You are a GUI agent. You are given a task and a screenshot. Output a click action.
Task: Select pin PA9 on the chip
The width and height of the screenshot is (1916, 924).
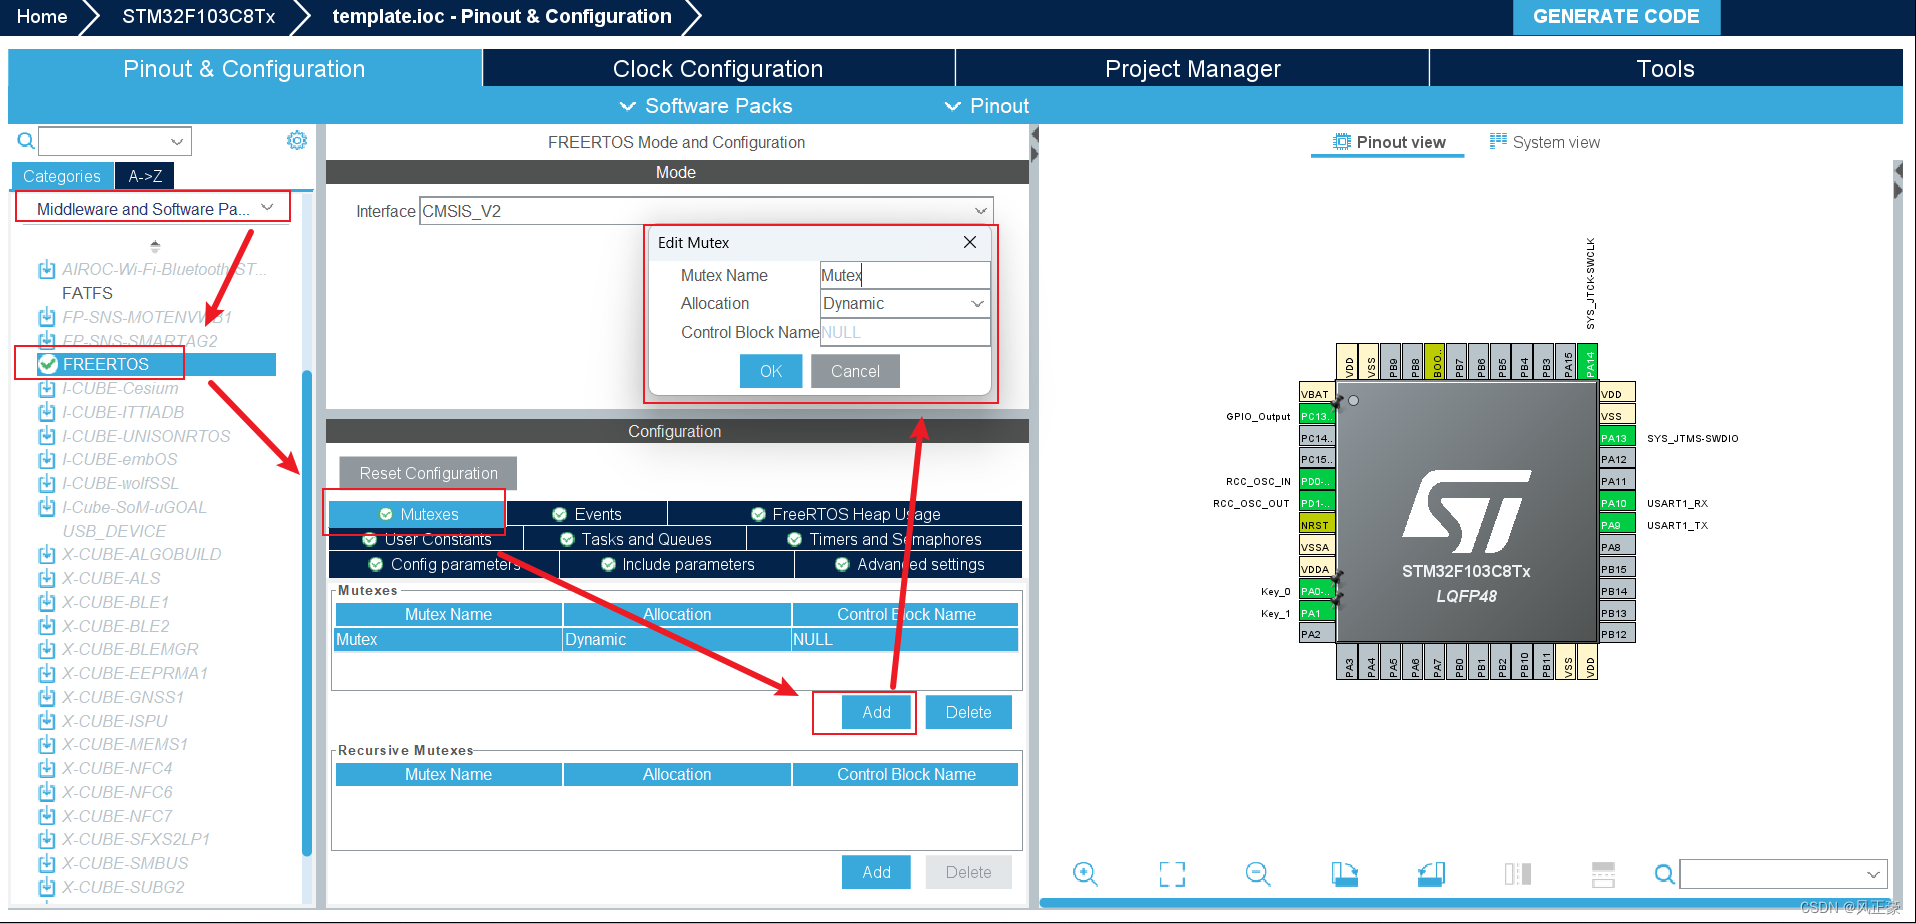click(x=1617, y=525)
